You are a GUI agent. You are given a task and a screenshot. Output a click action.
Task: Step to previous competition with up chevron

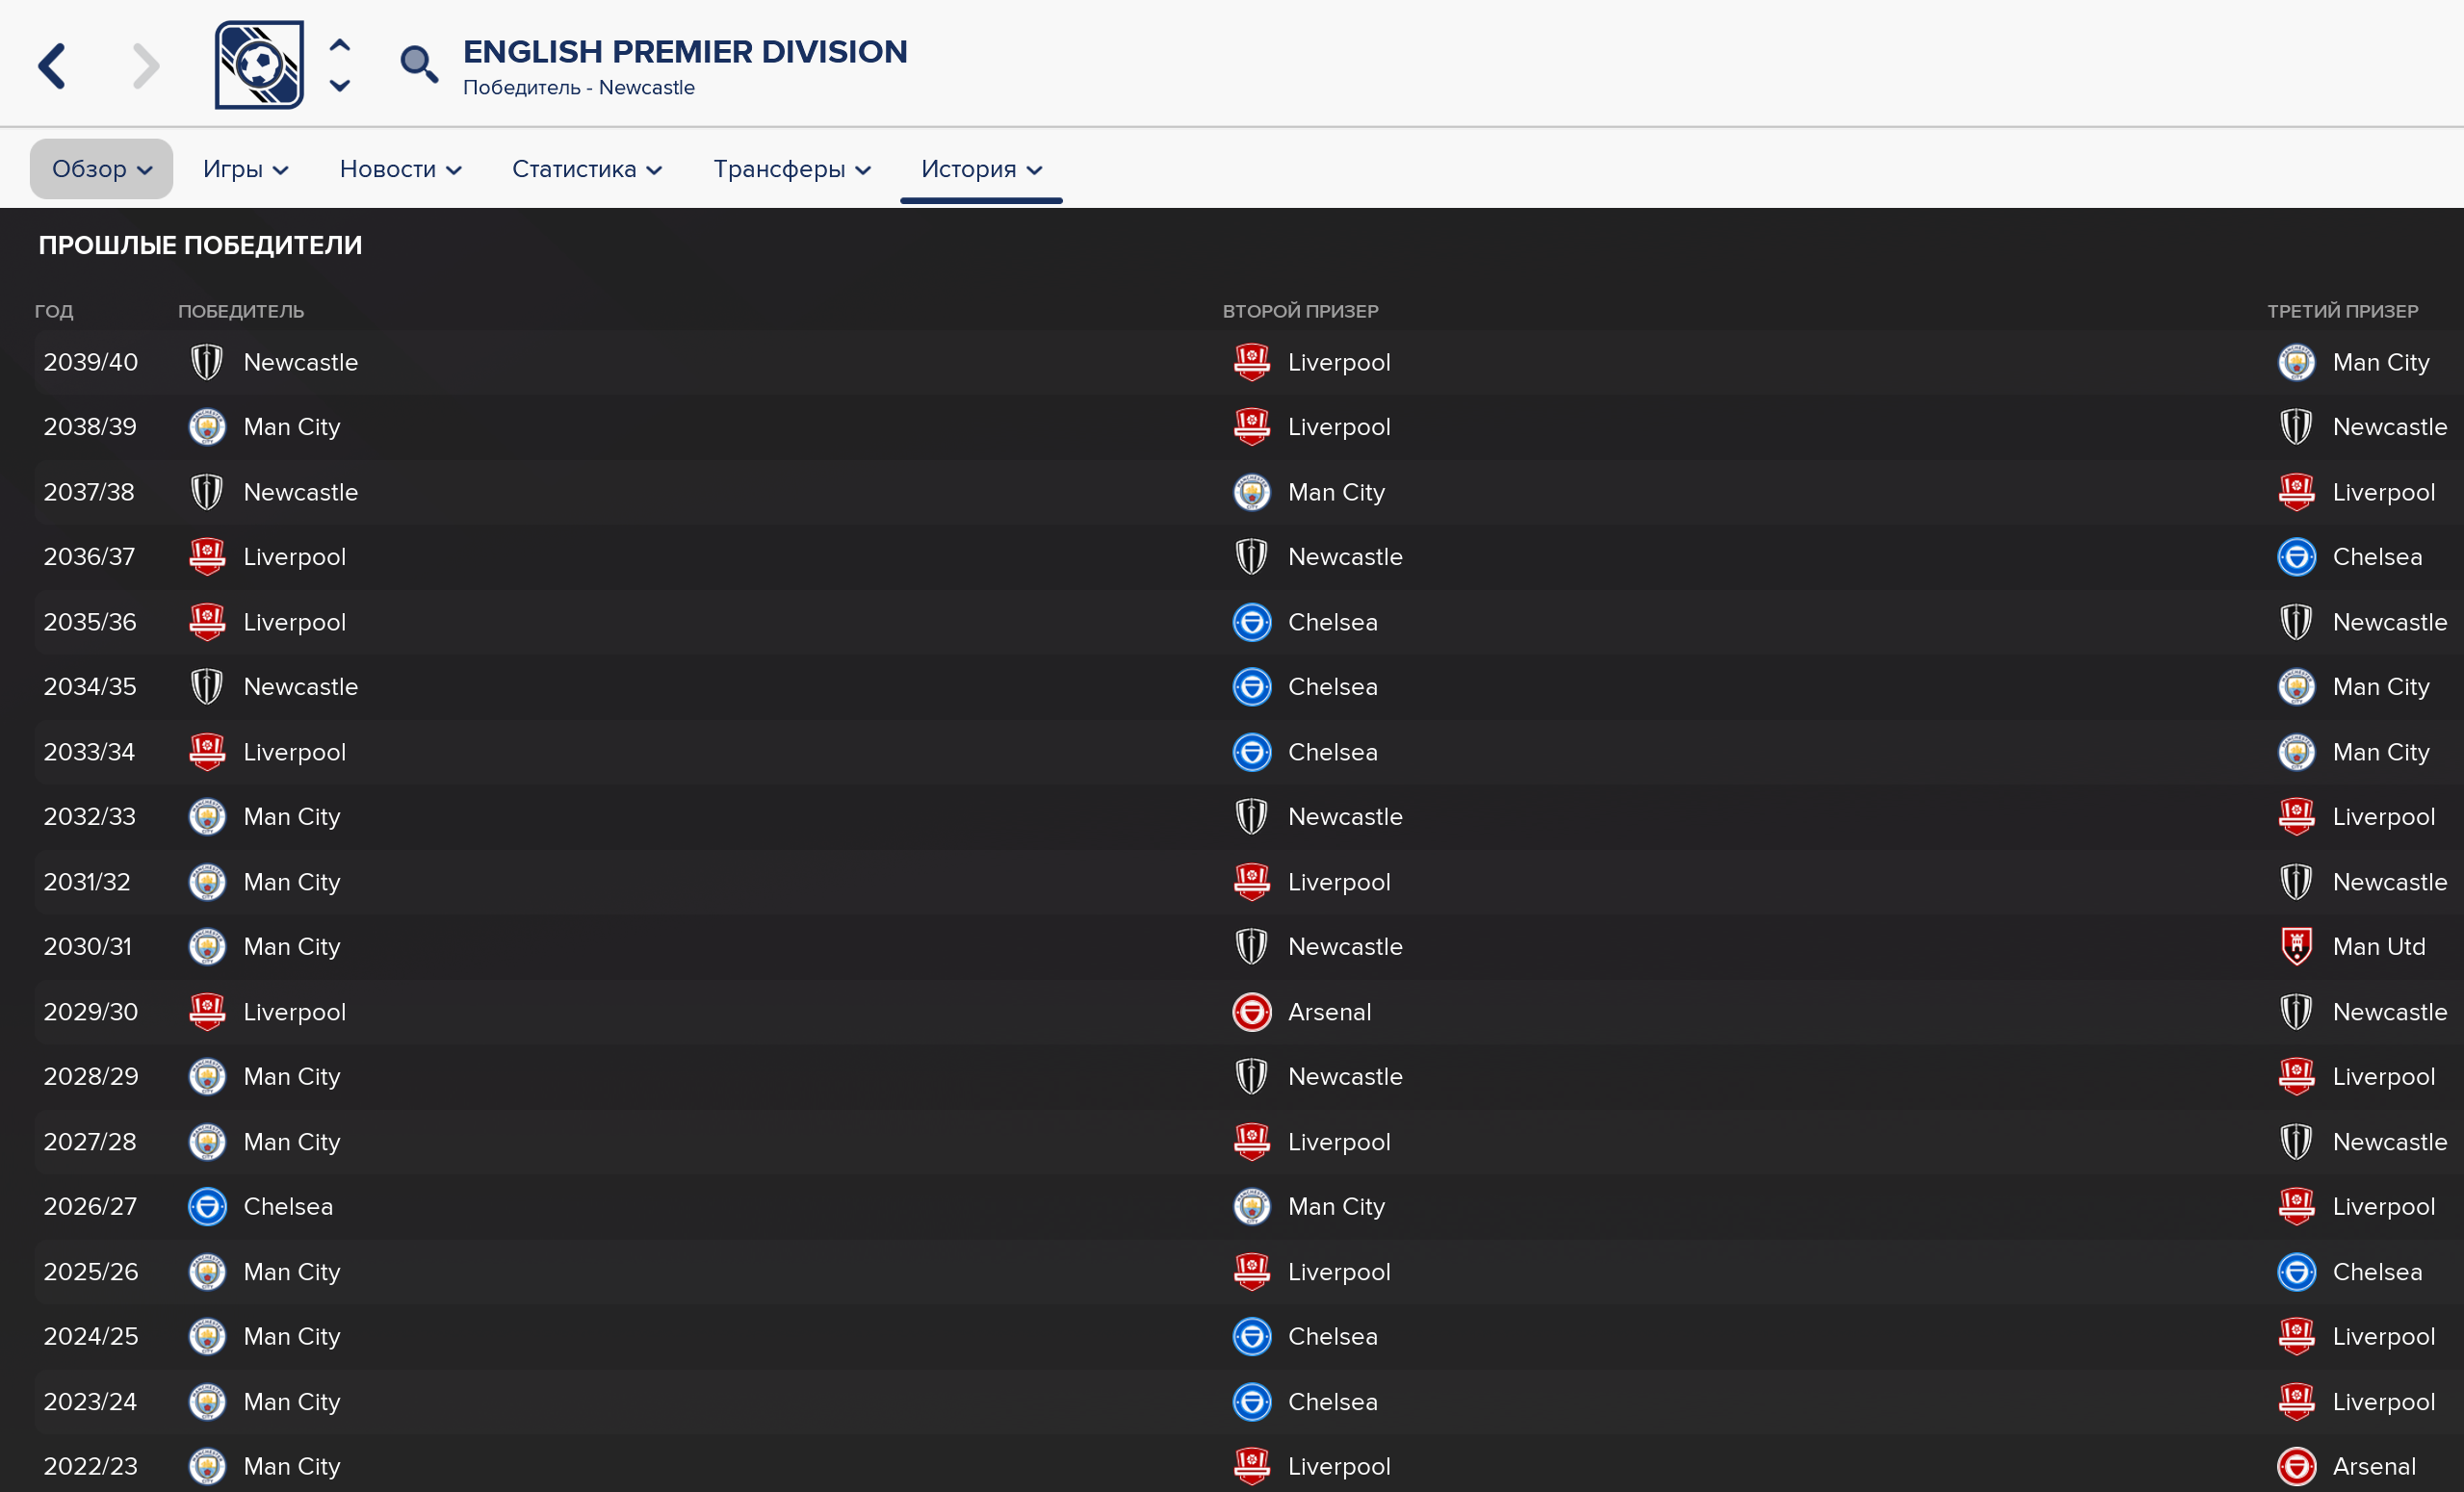coord(340,46)
